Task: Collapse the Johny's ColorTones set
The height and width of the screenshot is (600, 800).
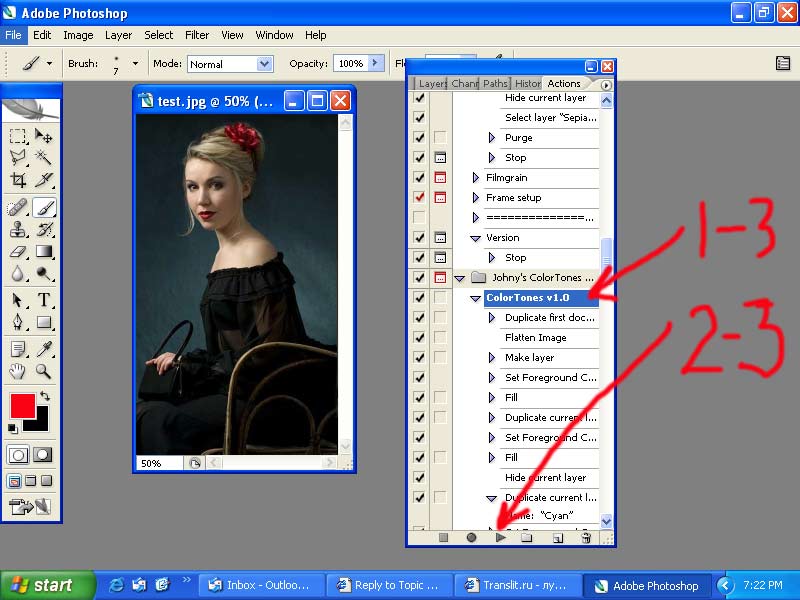Action: (459, 278)
